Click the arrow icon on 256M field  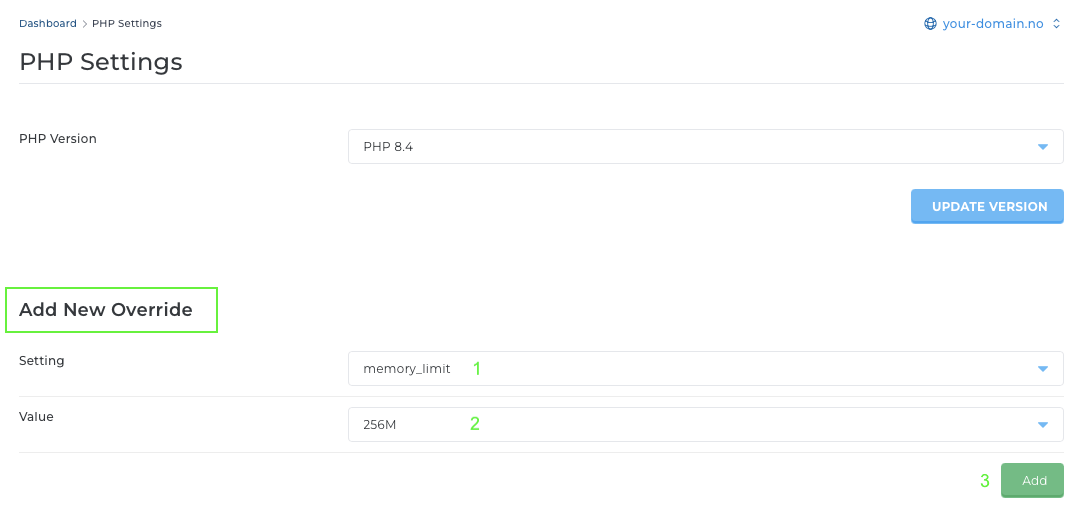1043,425
